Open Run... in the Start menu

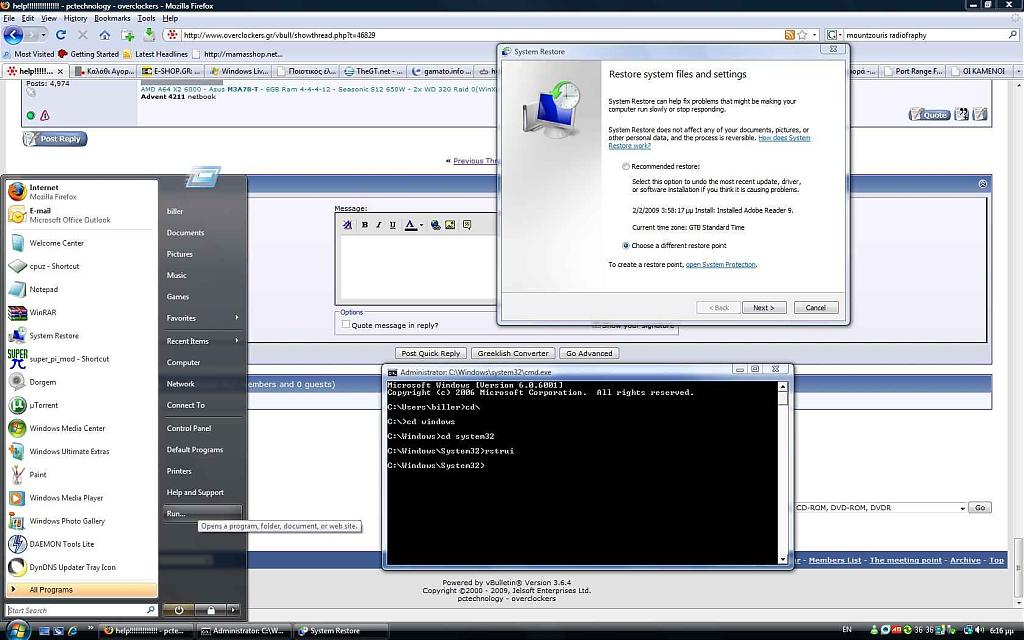[x=202, y=513]
